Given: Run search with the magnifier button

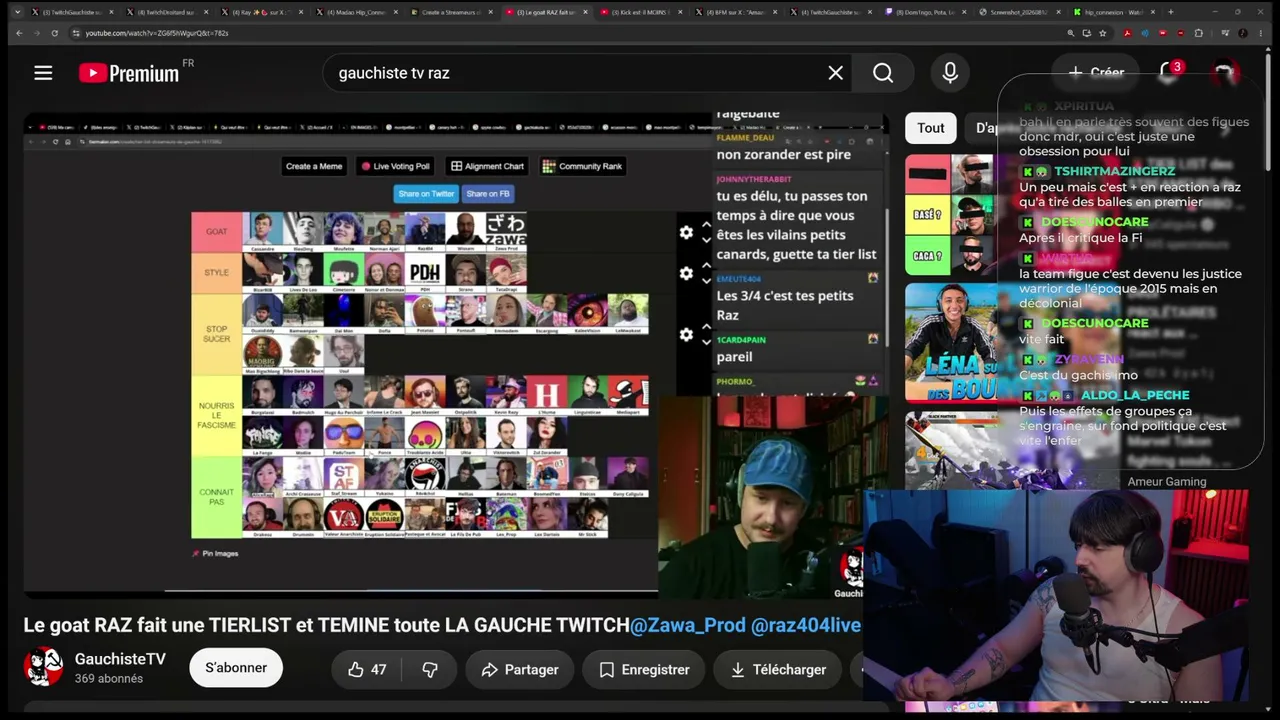Looking at the screenshot, I should coord(883,73).
